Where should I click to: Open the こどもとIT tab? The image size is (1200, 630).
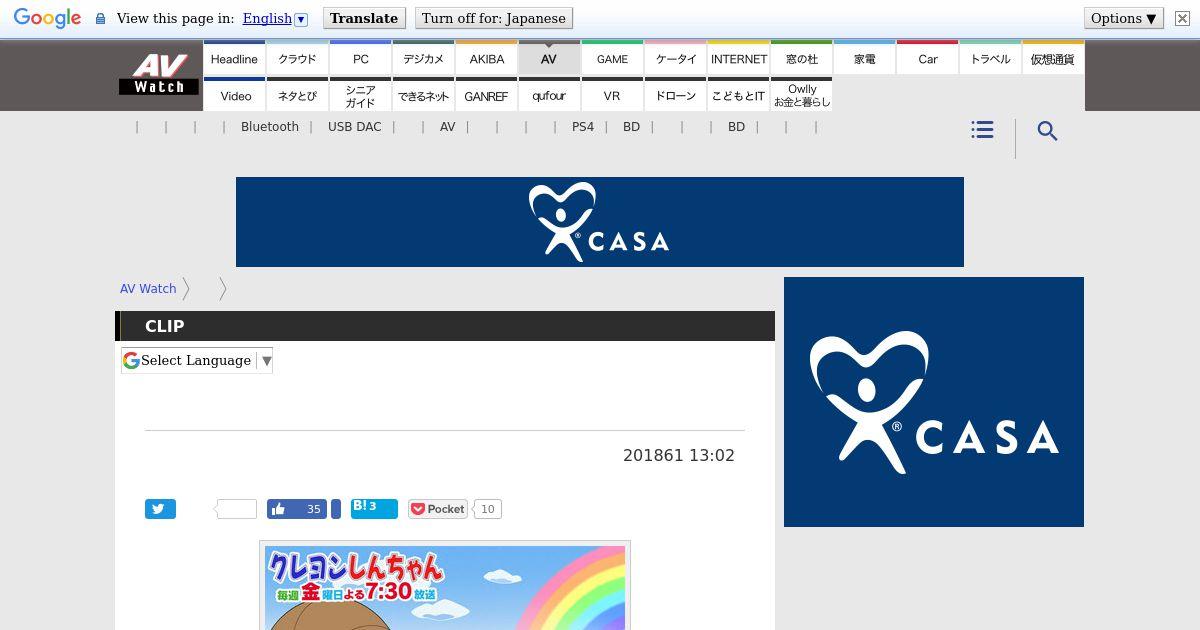point(738,95)
